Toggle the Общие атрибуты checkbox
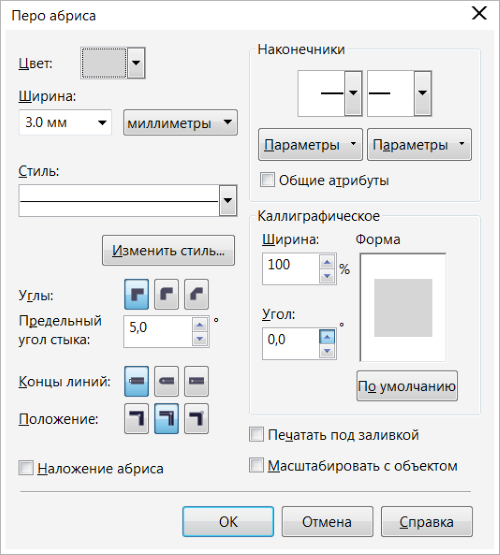This screenshot has height=555, width=500. pyautogui.click(x=267, y=179)
